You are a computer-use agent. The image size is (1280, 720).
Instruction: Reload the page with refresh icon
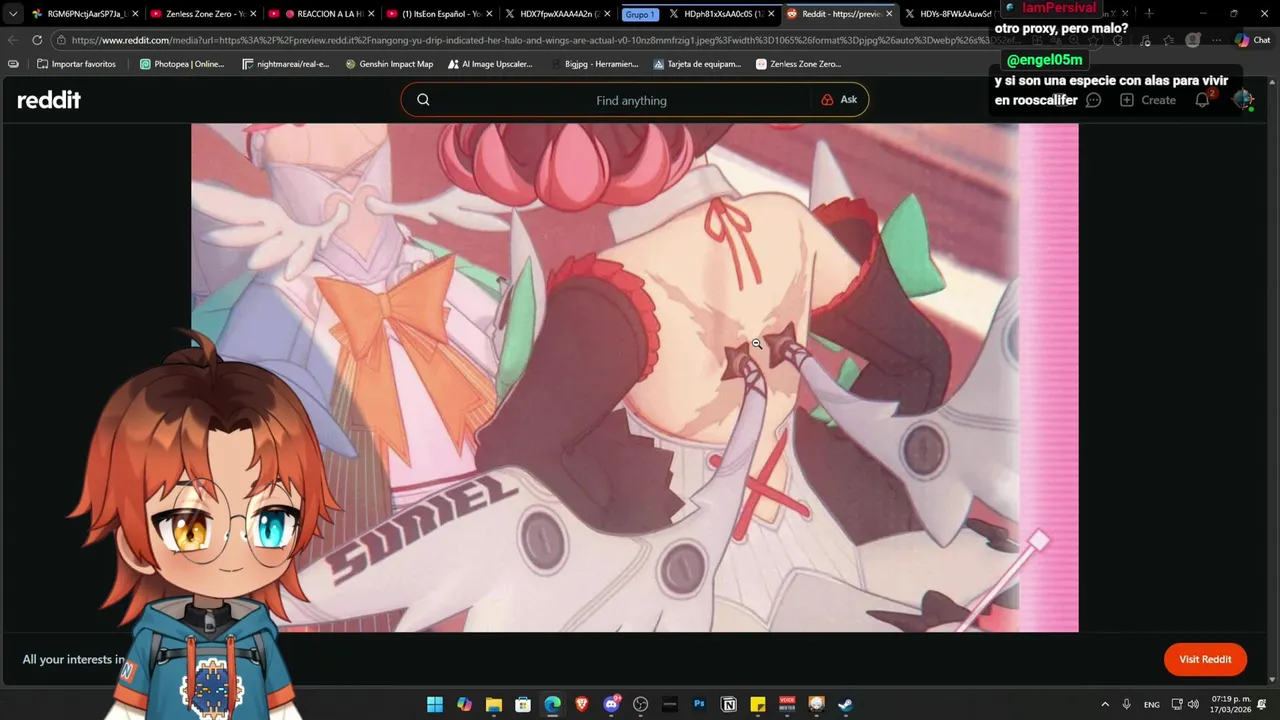(x=37, y=40)
